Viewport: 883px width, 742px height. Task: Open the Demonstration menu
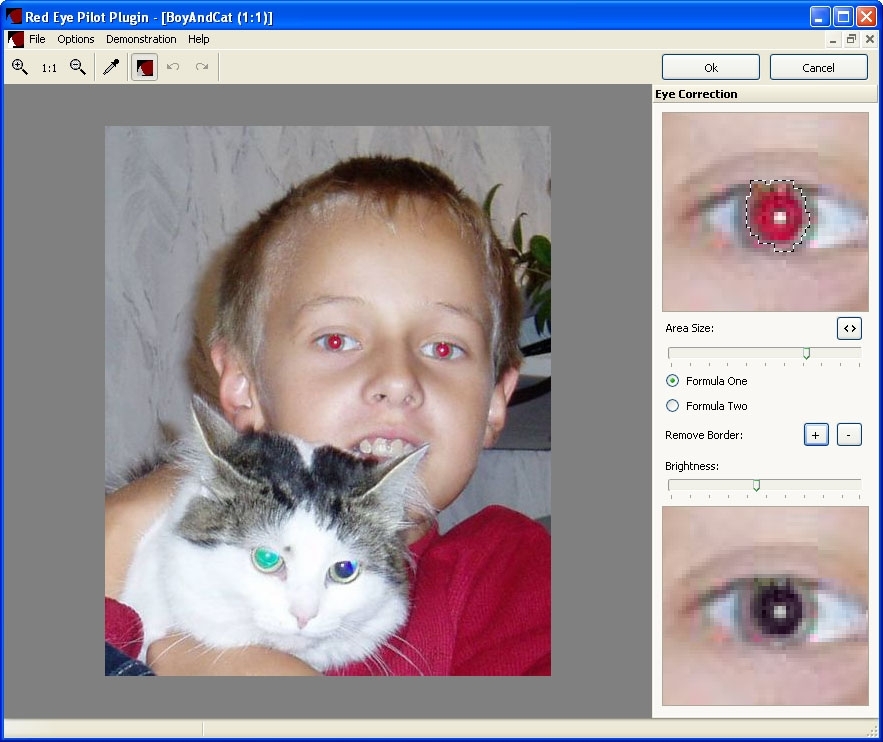[x=141, y=39]
